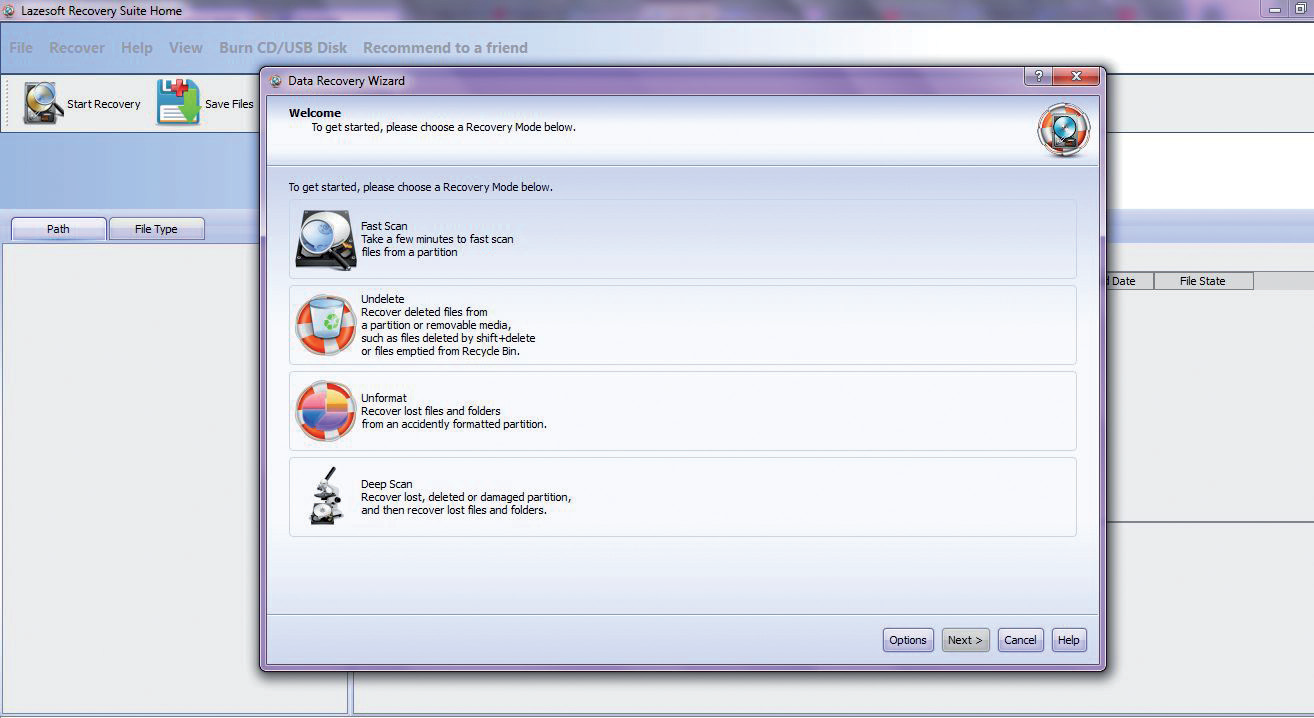Click the Save Files floppy disk icon

click(178, 103)
